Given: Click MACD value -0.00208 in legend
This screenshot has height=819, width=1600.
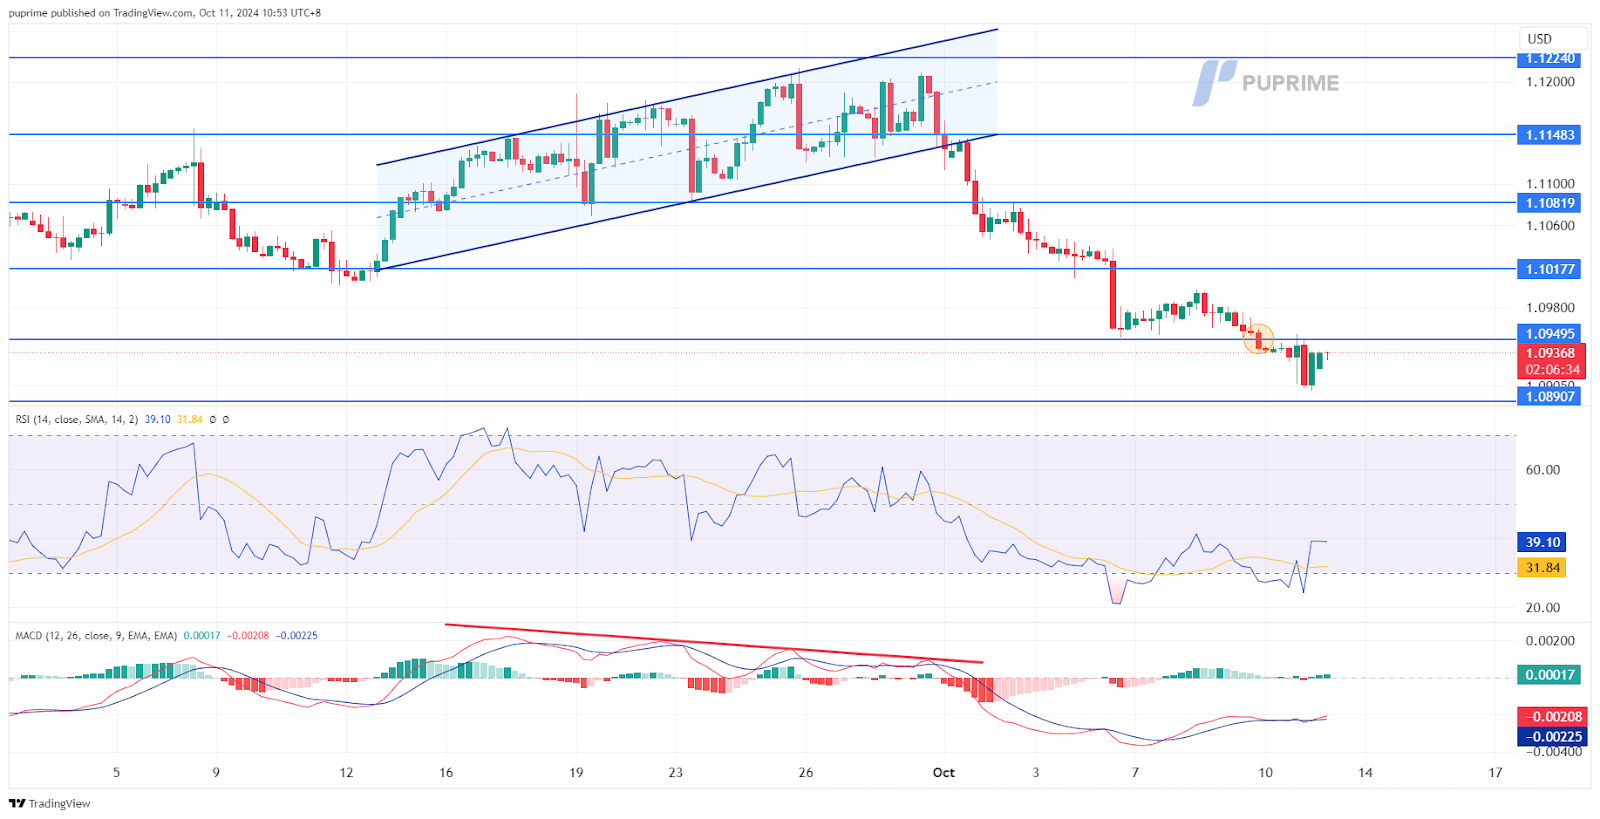Looking at the screenshot, I should pos(248,635).
